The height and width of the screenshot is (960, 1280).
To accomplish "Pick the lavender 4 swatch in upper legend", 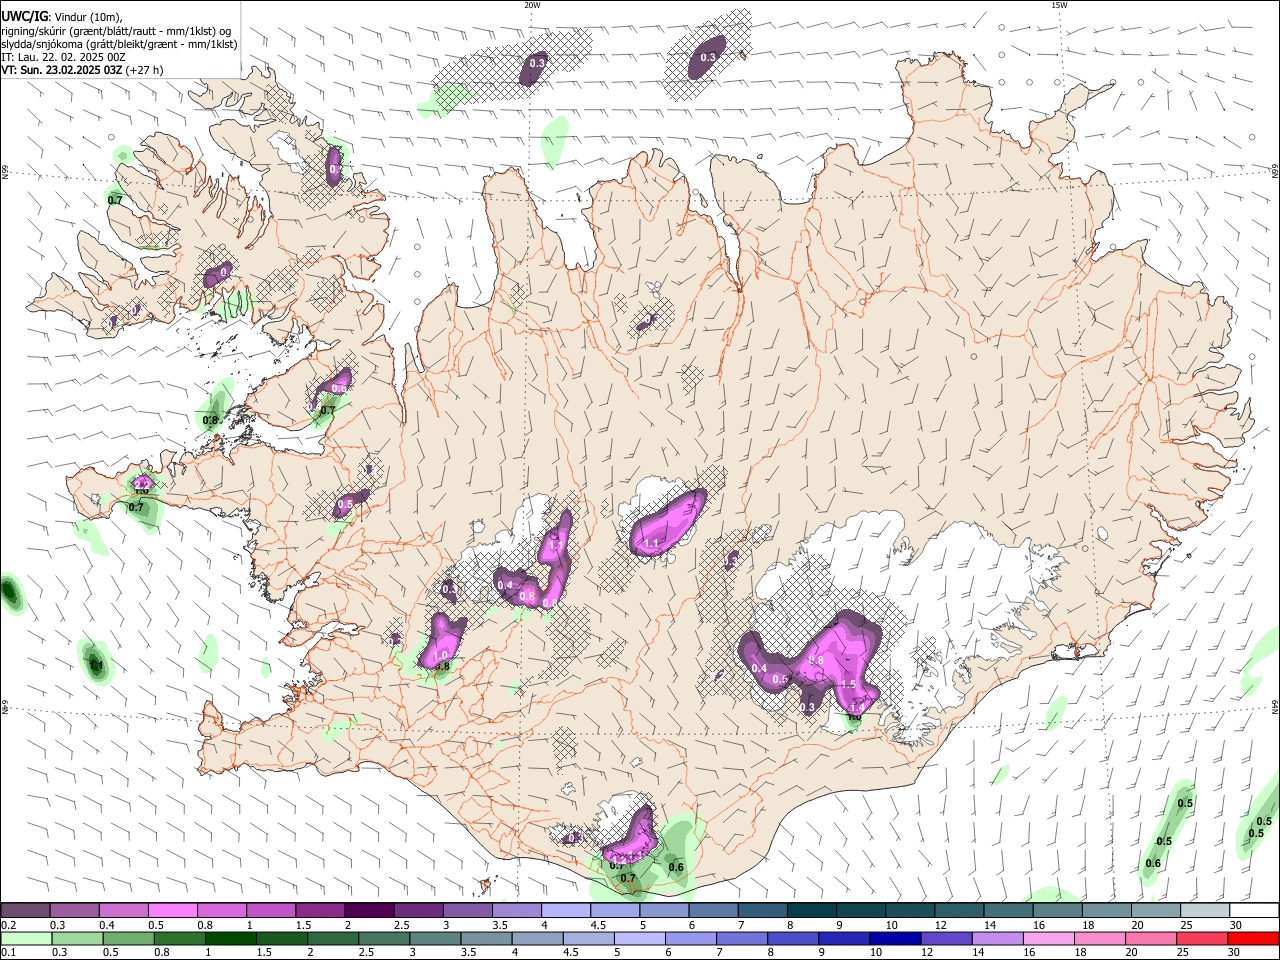I will (x=566, y=910).
